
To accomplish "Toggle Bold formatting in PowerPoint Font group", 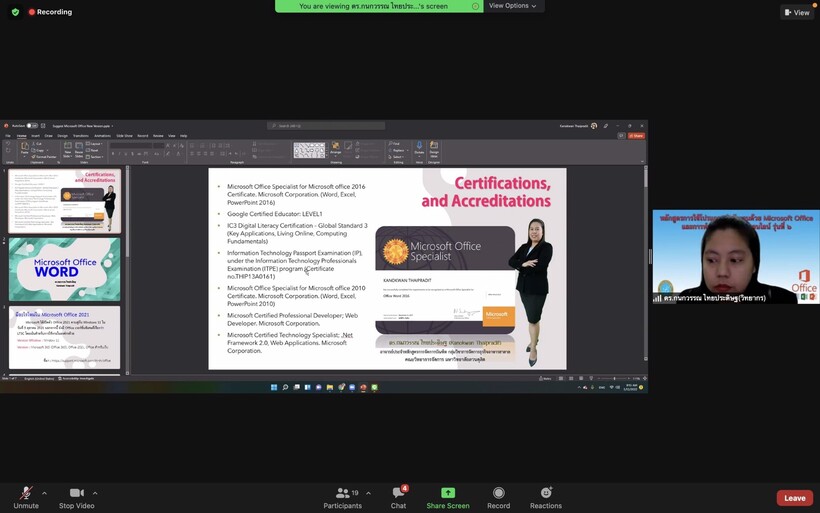I will pyautogui.click(x=113, y=154).
